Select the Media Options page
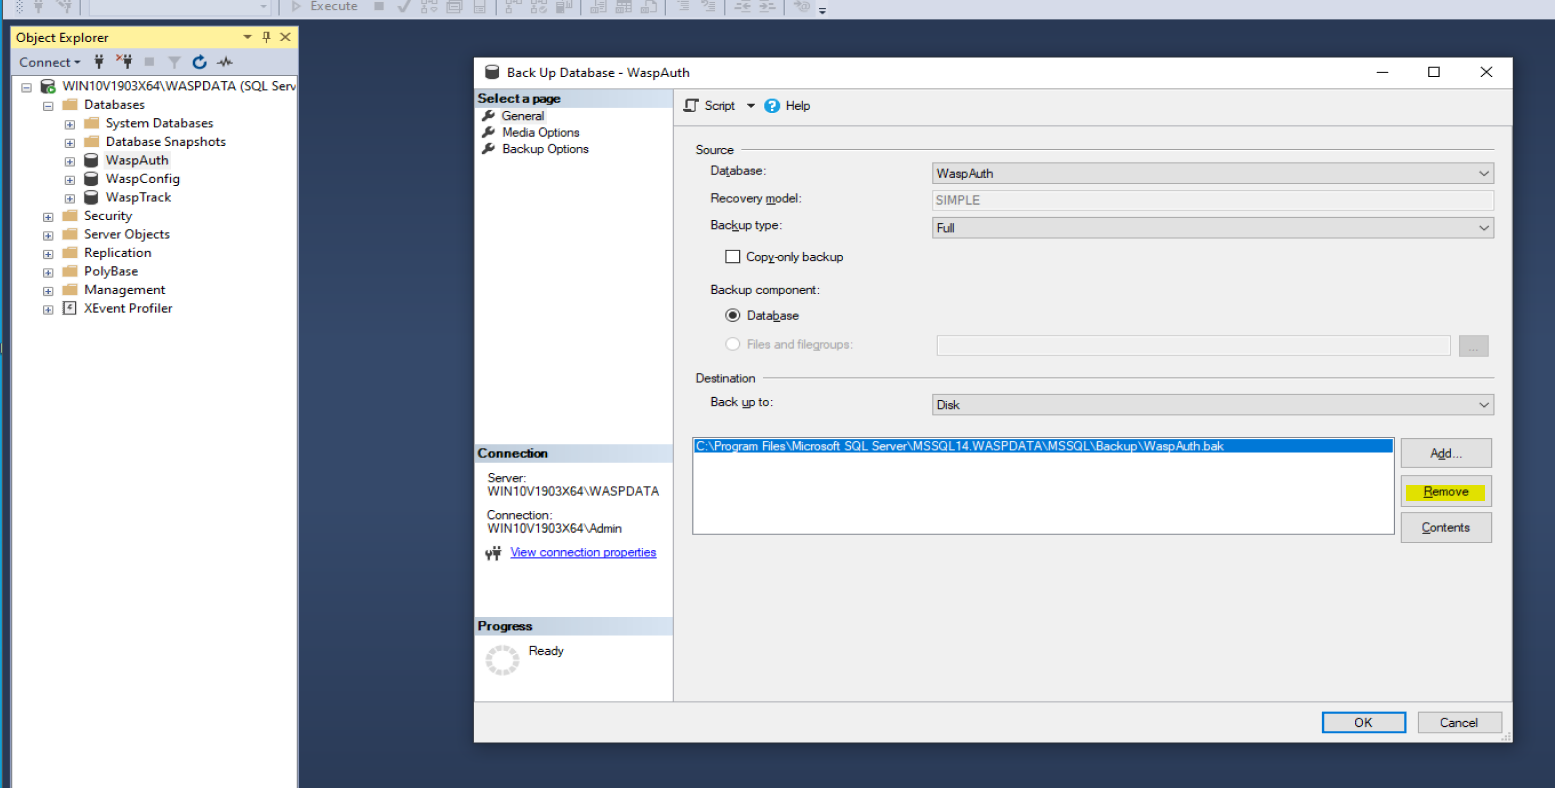Screen dimensions: 1555x788 540,132
